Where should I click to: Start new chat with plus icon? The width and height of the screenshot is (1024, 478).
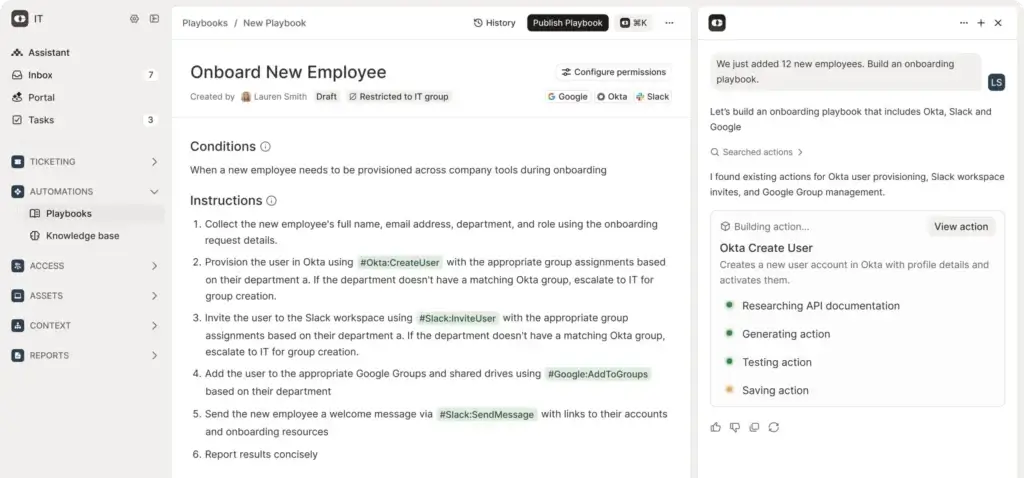pos(981,23)
